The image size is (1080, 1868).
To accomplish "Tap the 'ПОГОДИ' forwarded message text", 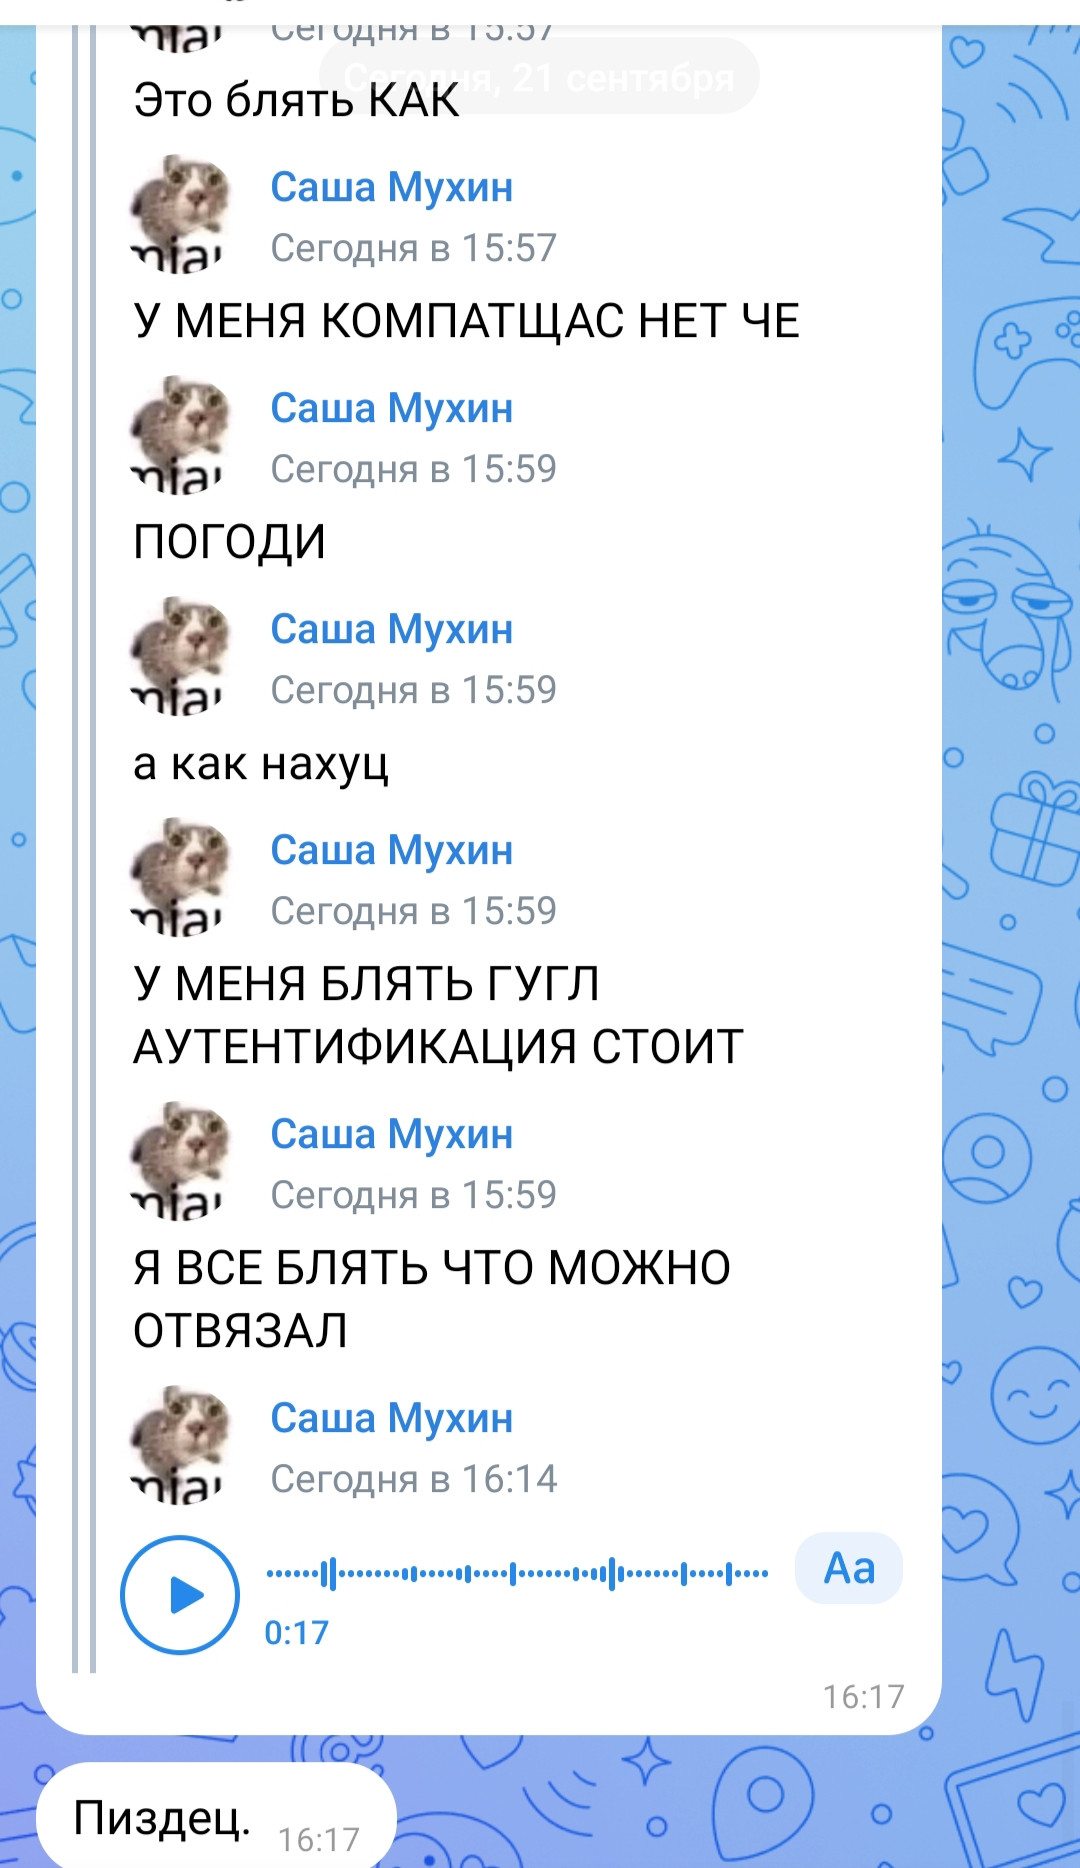I will click(230, 542).
